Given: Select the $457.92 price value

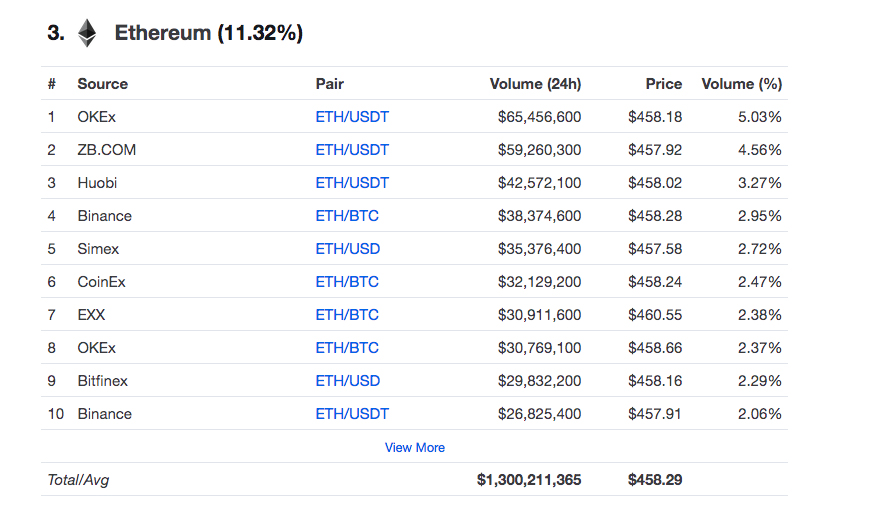Looking at the screenshot, I should pyautogui.click(x=655, y=150).
